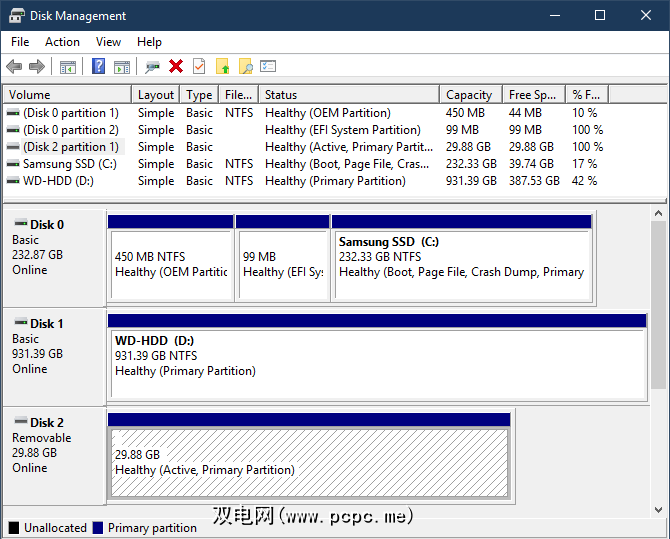
Task: Click the Forward arrow toolbar icon
Action: coord(37,67)
